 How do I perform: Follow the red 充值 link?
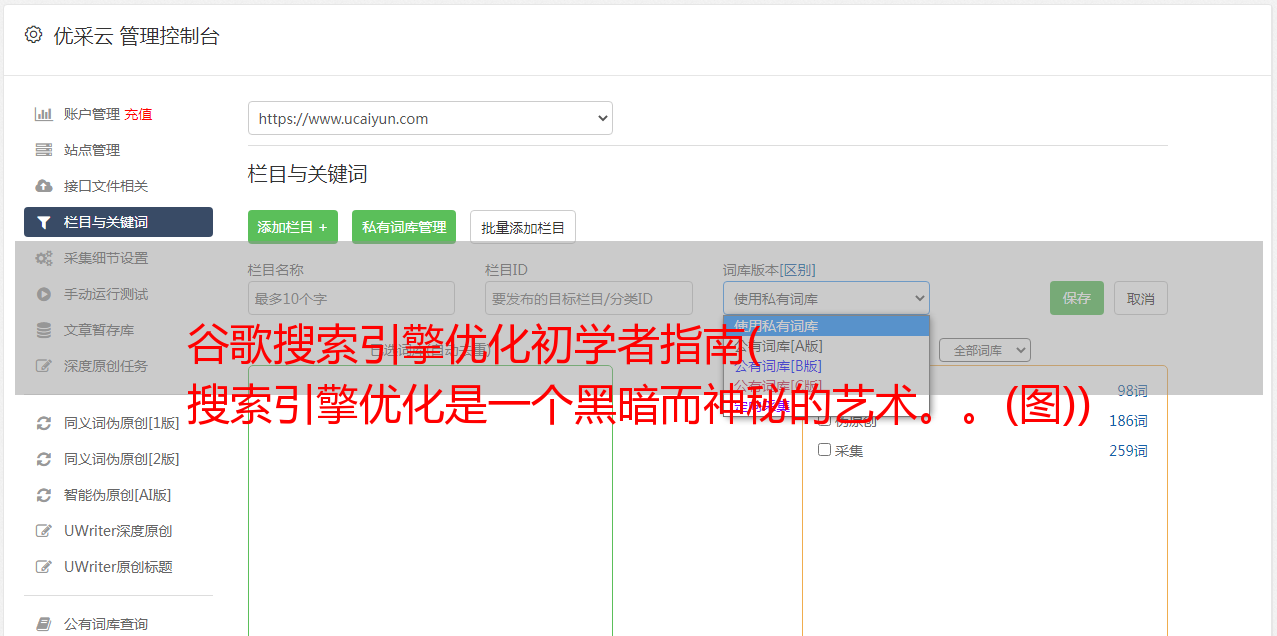[138, 114]
